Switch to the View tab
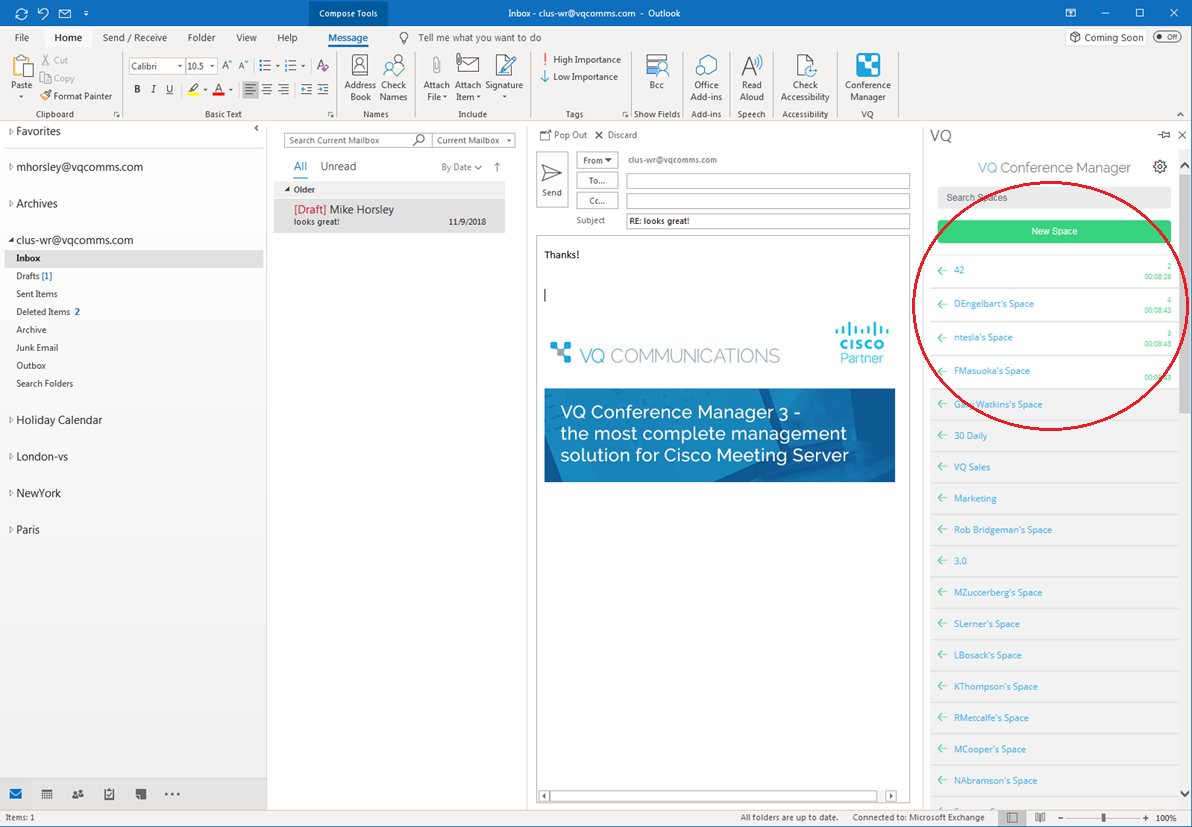 click(246, 37)
